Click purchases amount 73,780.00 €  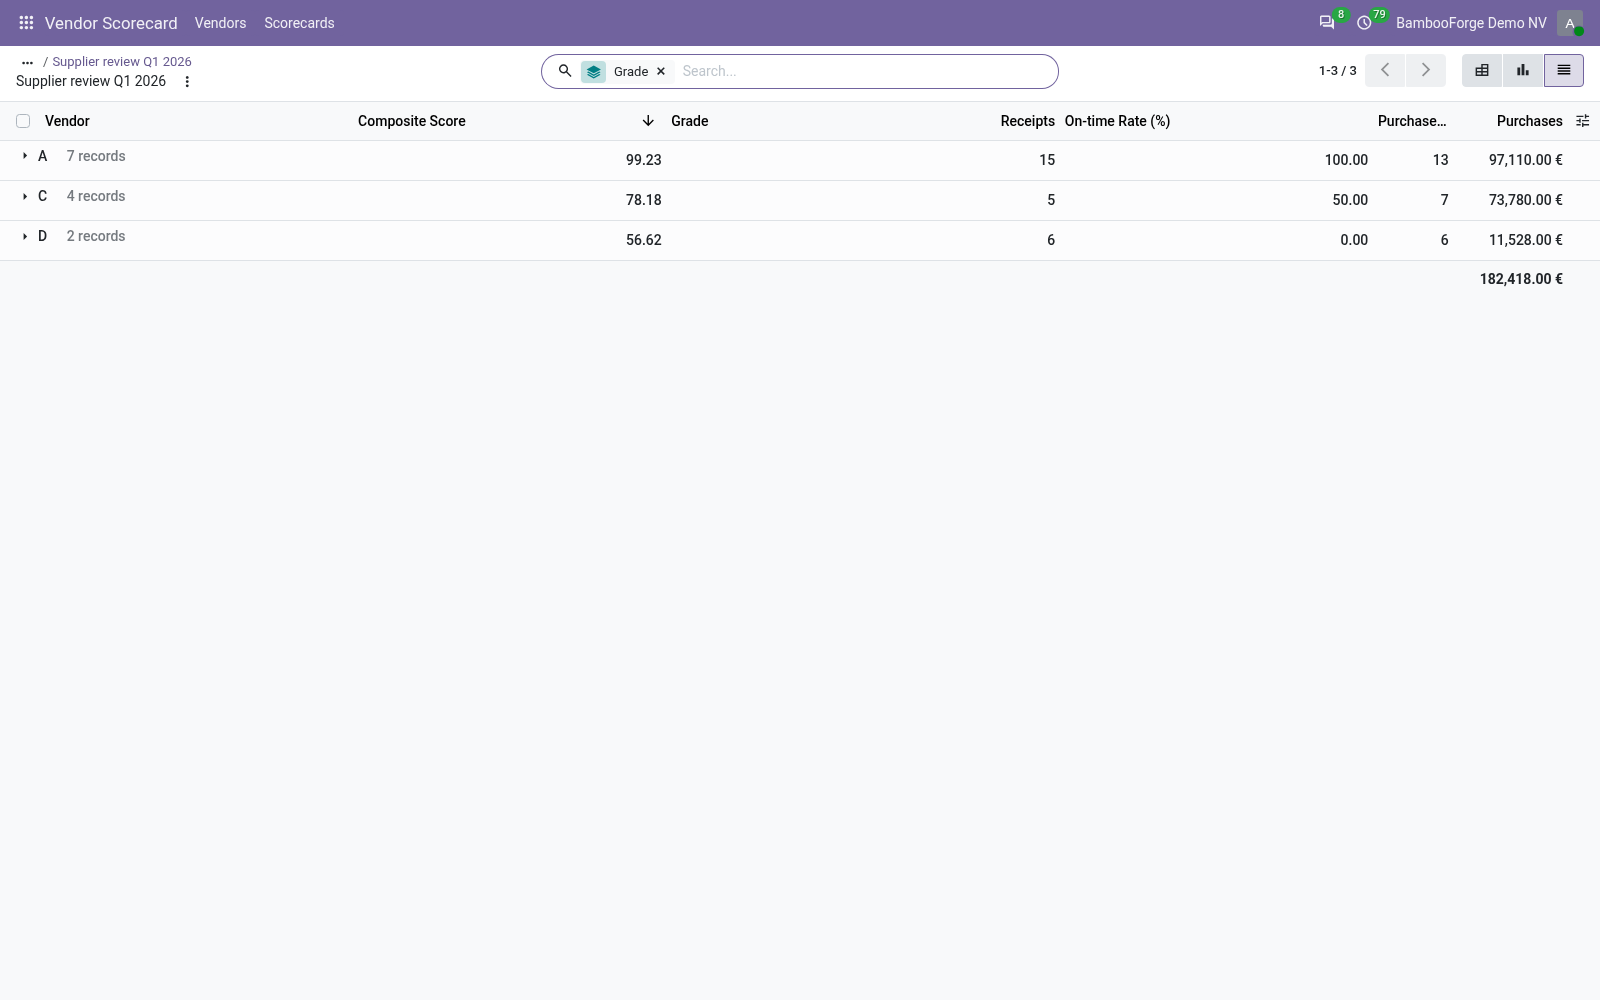click(x=1525, y=200)
